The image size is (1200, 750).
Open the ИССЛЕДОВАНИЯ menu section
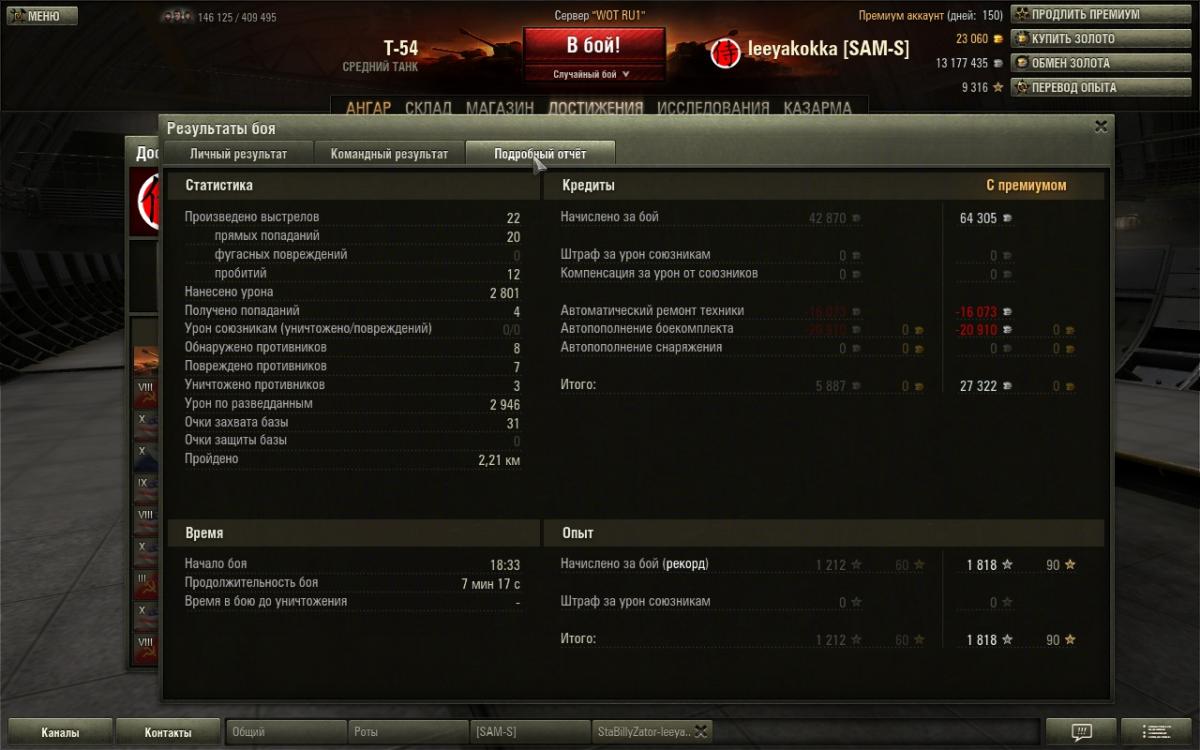click(713, 108)
